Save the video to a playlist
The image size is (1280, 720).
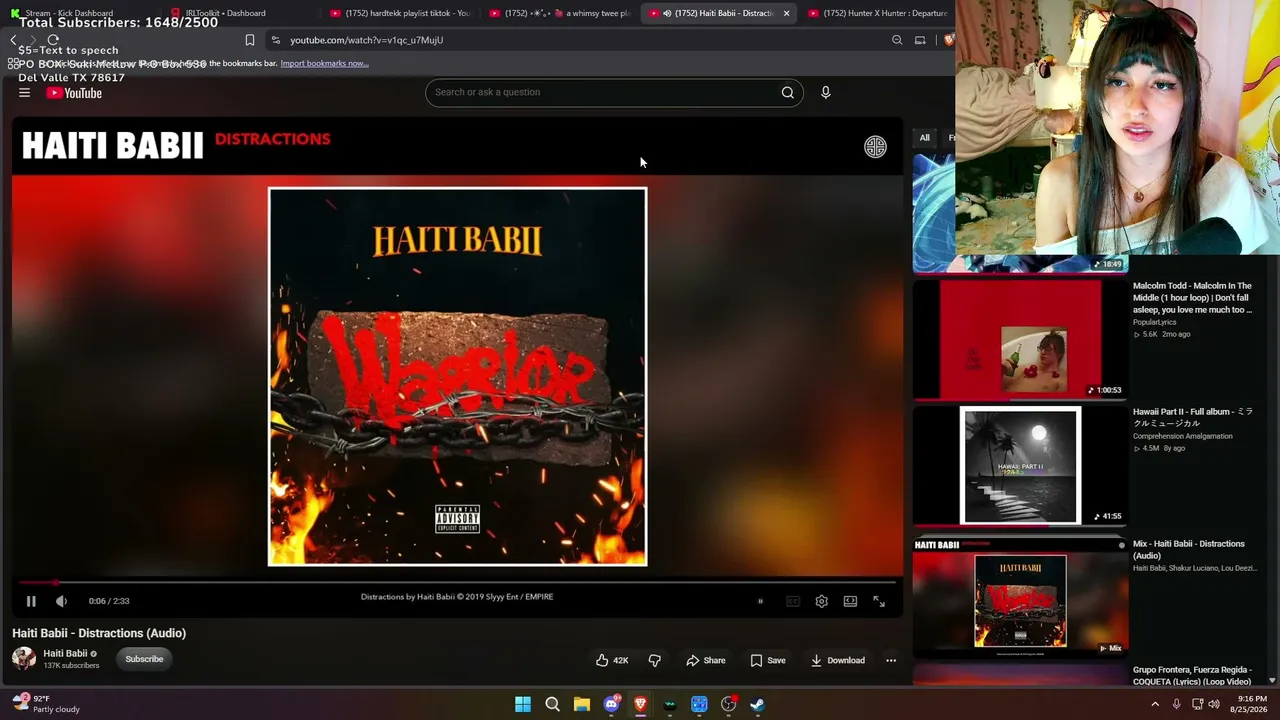[x=767, y=660]
